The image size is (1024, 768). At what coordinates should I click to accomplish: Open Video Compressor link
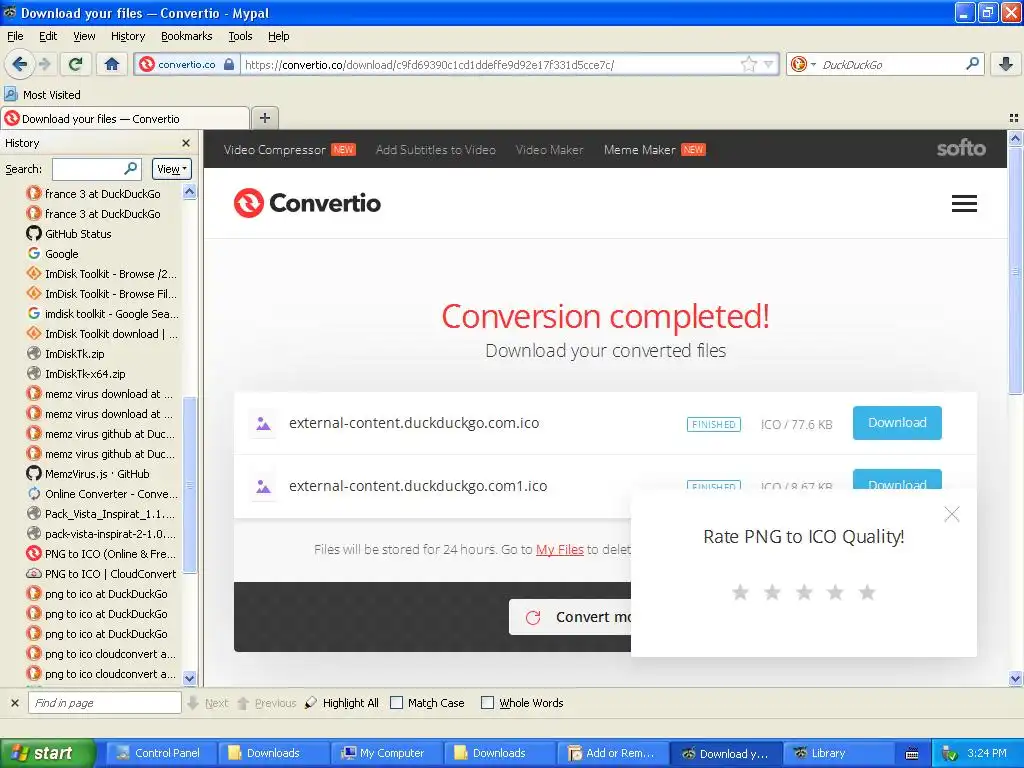click(274, 150)
